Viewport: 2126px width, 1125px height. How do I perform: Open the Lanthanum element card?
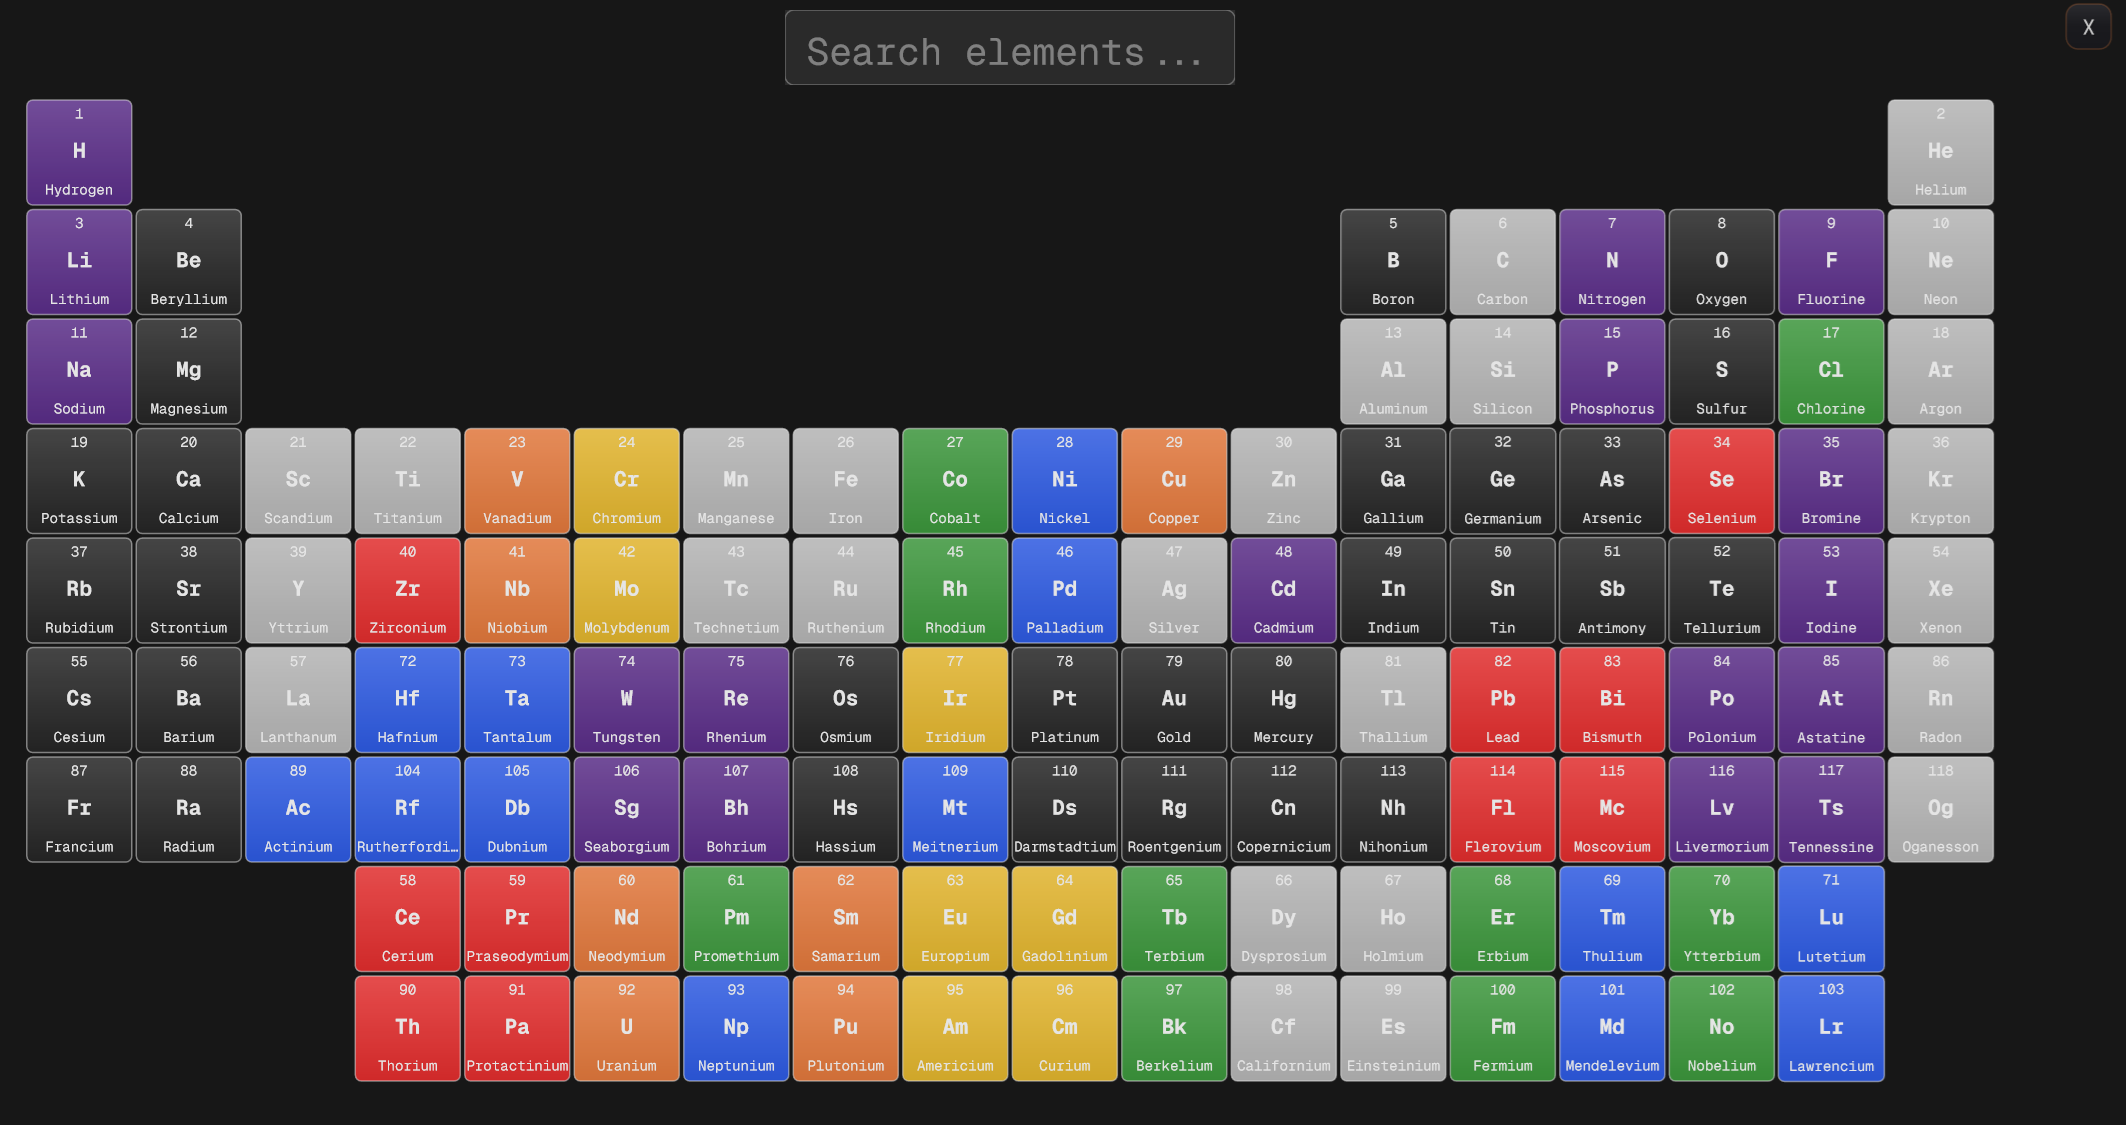click(298, 700)
